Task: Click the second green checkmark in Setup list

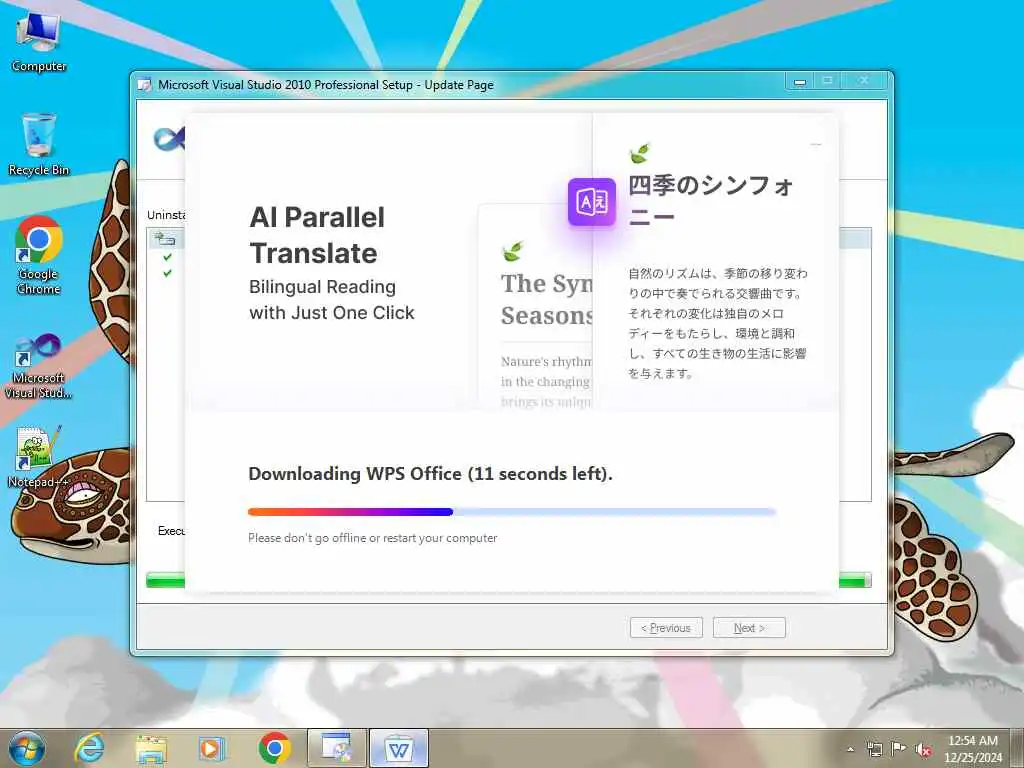Action: click(168, 273)
